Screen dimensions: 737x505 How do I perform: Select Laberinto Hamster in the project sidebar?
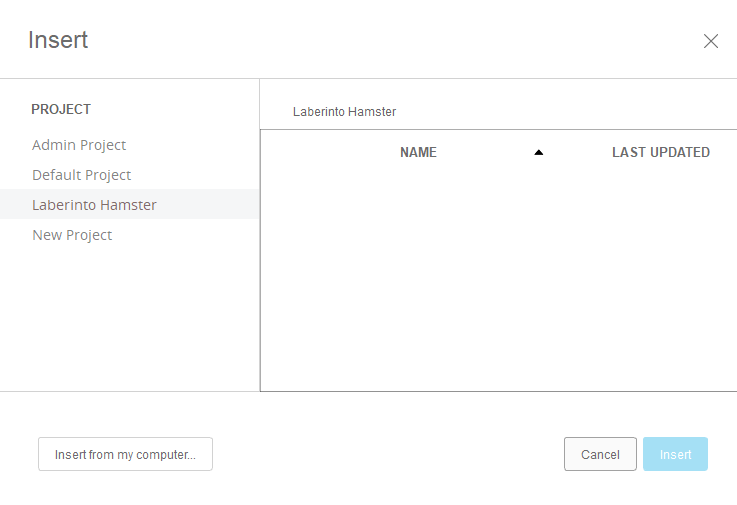(94, 205)
